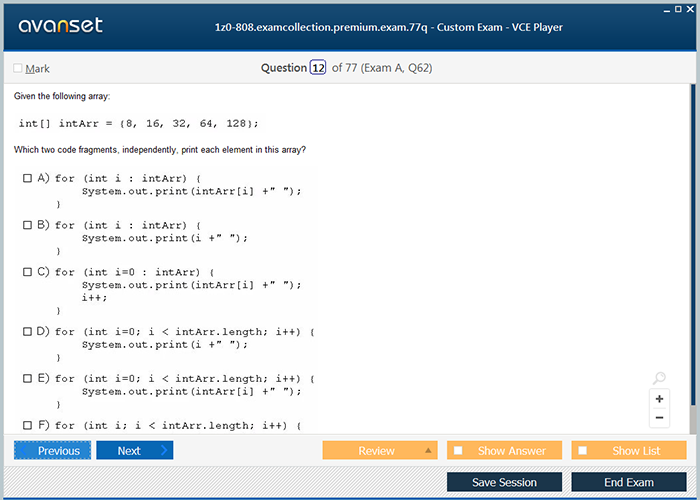
Task: Go to the Previous question
Action: [52, 451]
